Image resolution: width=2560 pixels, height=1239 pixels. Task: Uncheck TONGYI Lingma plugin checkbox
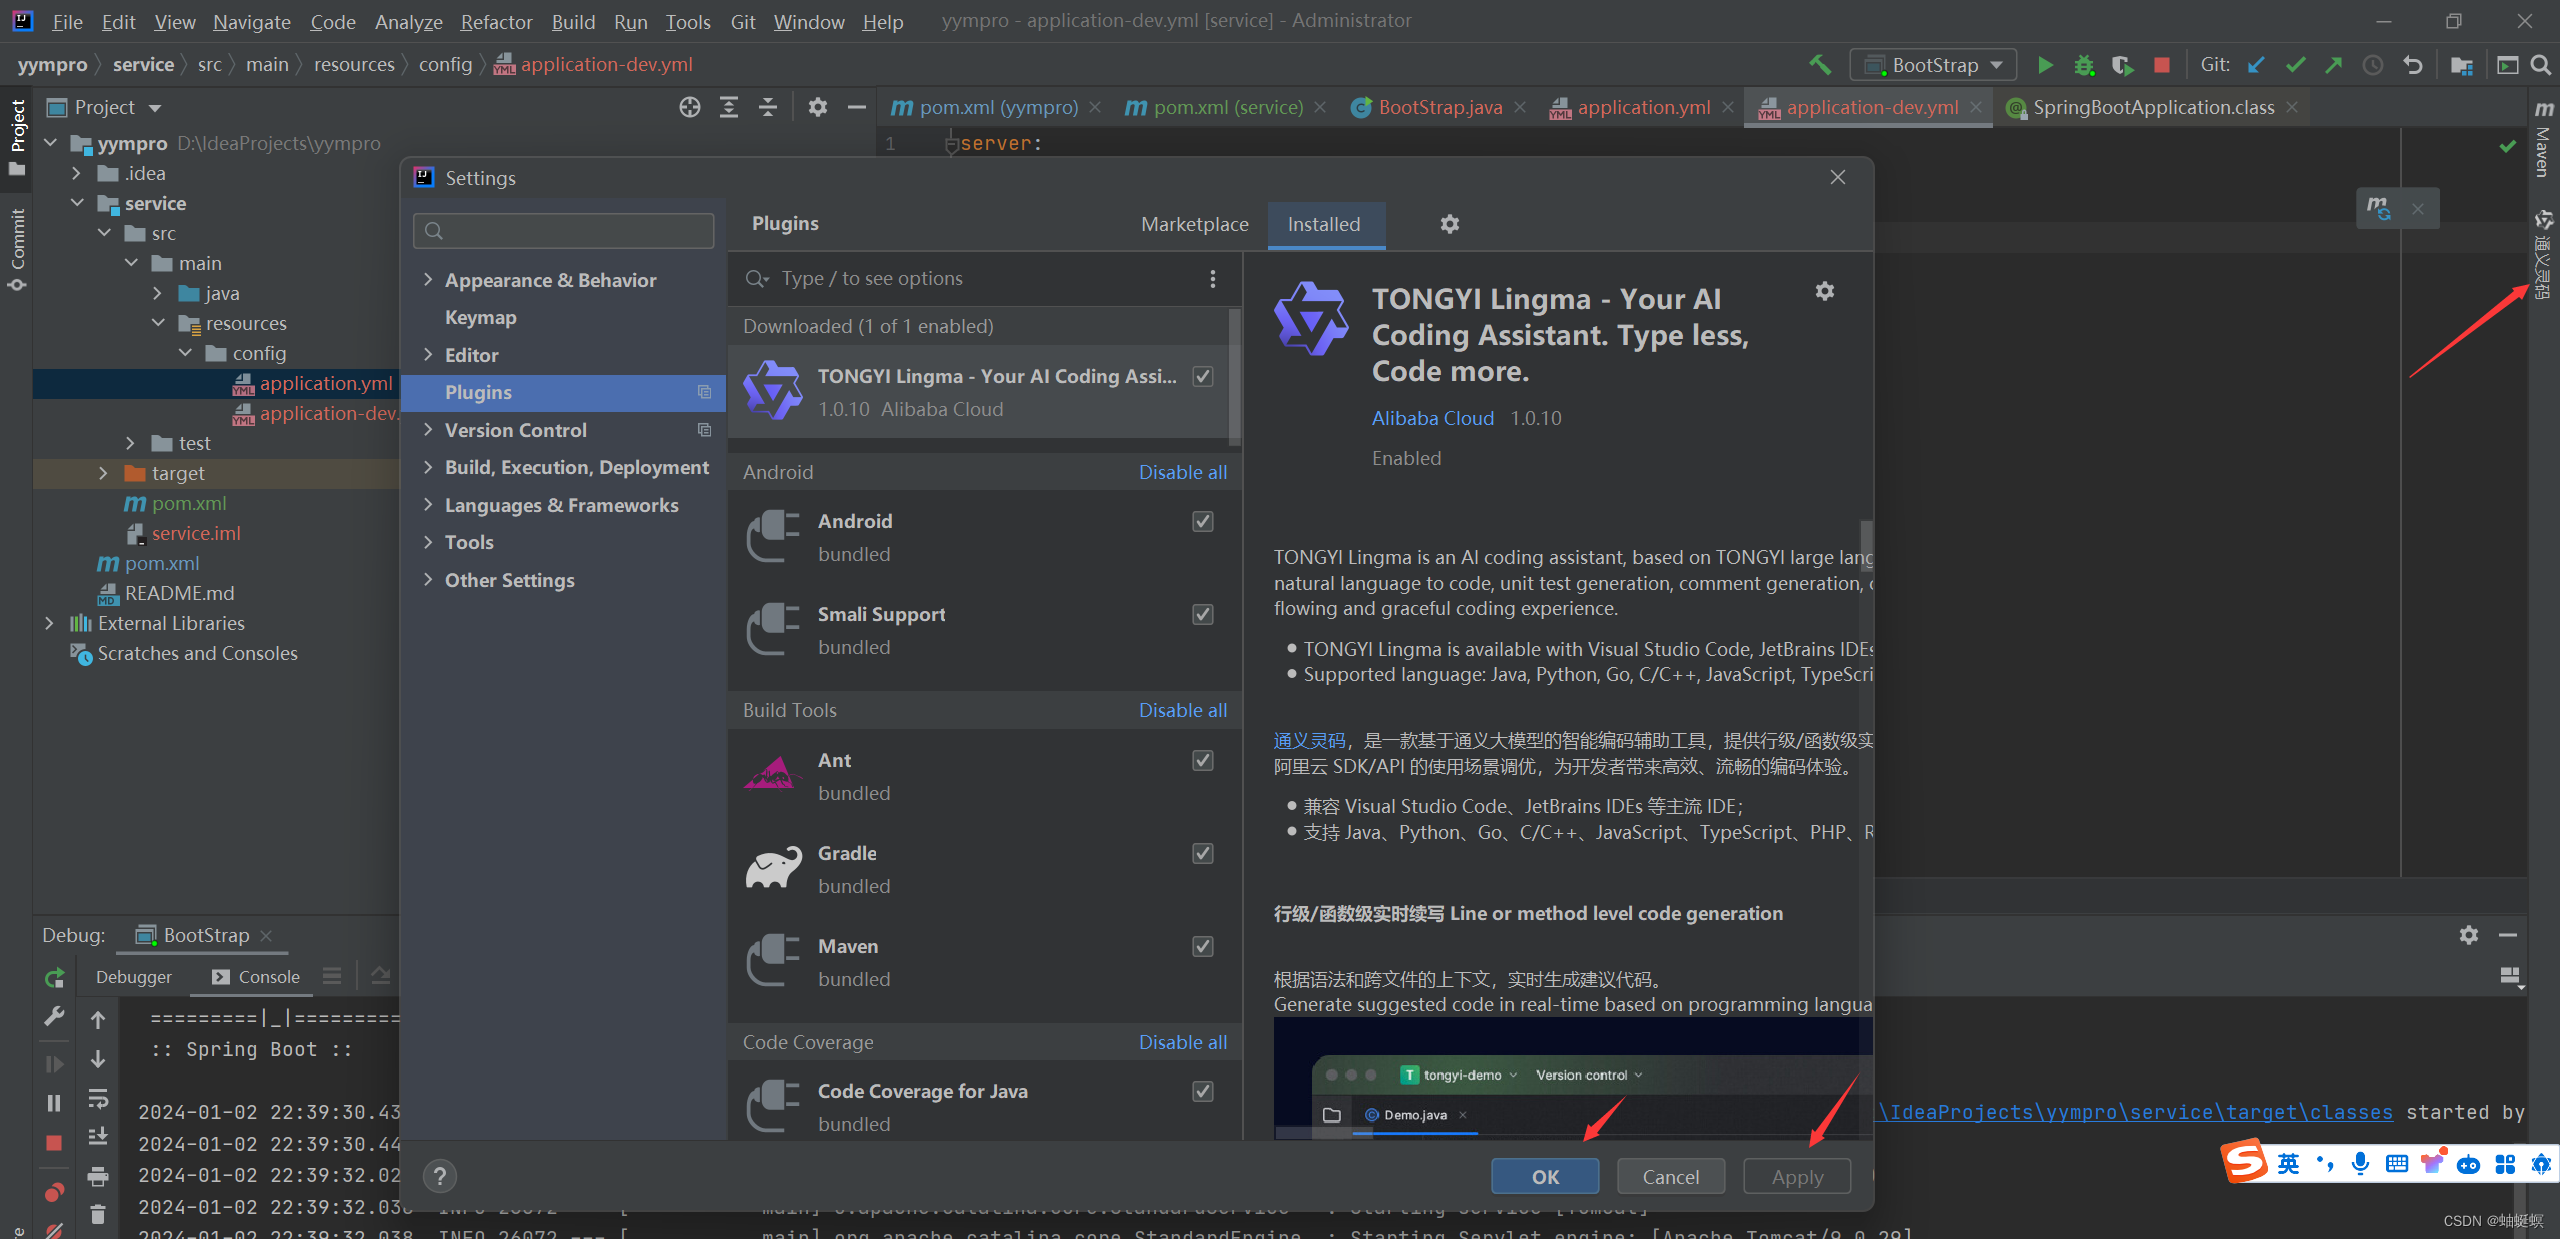[1203, 376]
